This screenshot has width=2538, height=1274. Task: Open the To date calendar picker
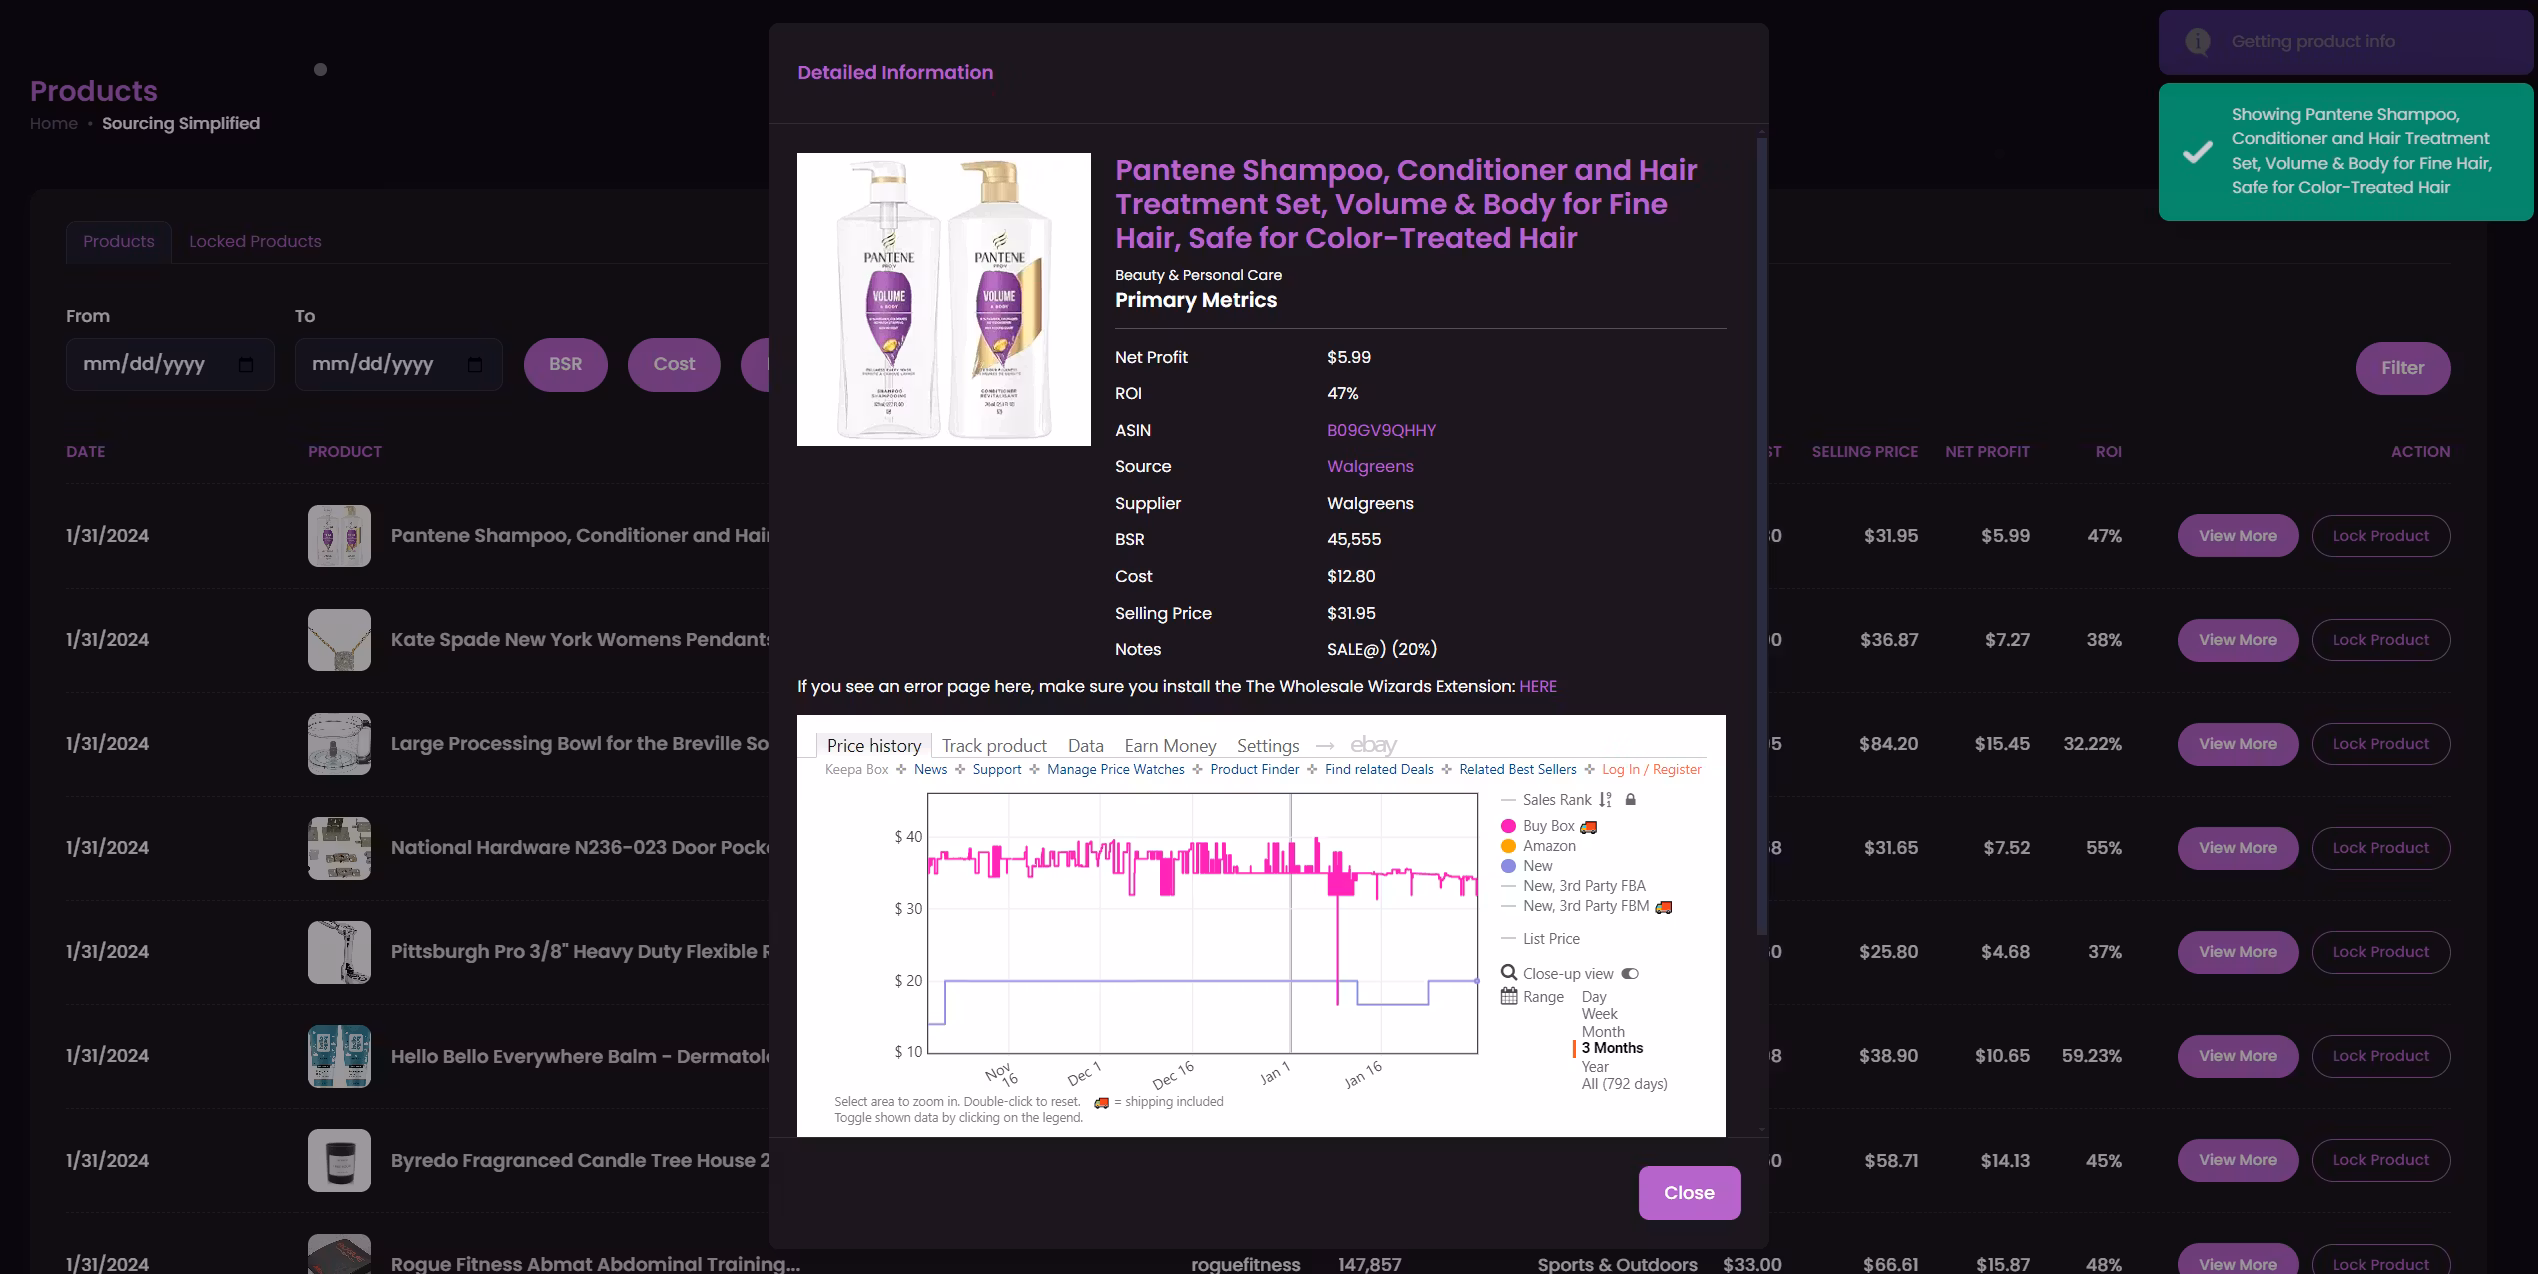pyautogui.click(x=475, y=365)
